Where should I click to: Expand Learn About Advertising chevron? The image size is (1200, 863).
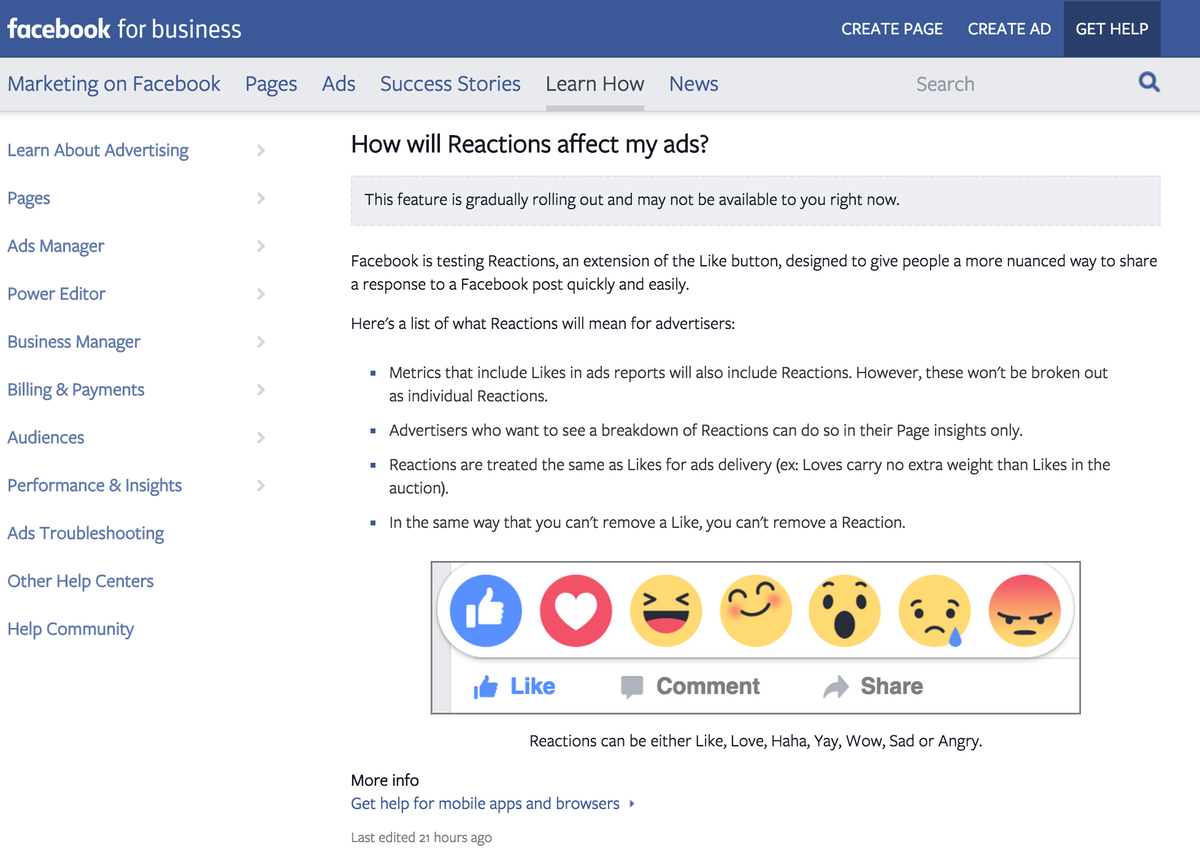click(261, 150)
